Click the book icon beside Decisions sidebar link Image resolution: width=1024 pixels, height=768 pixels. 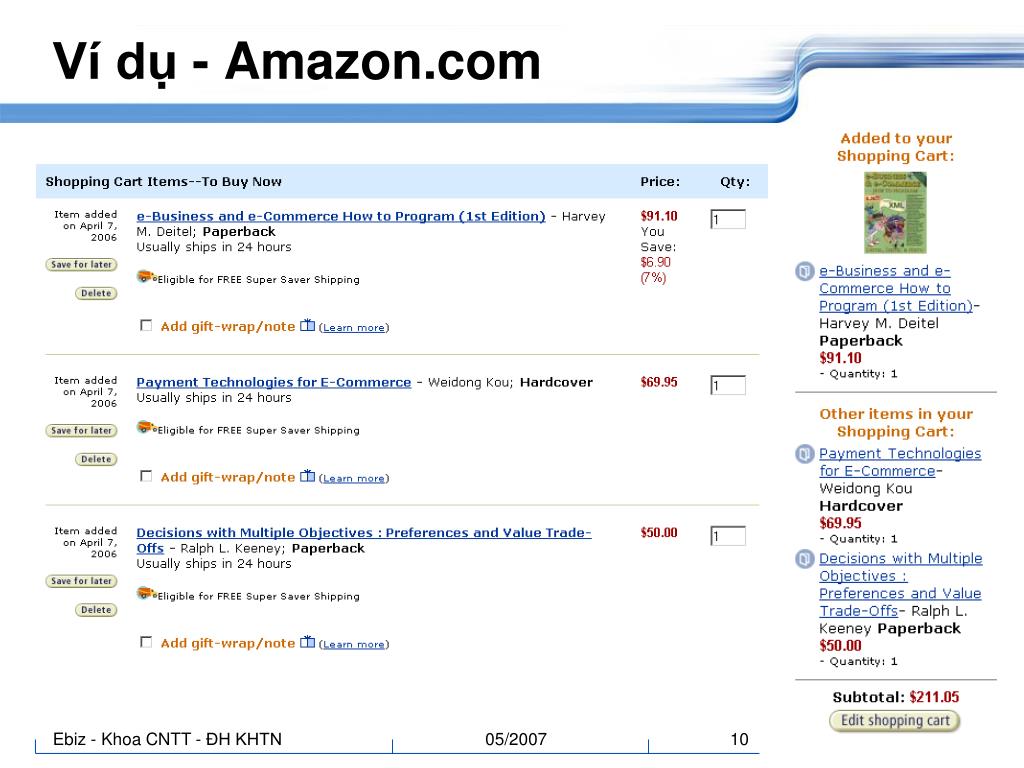tap(805, 559)
